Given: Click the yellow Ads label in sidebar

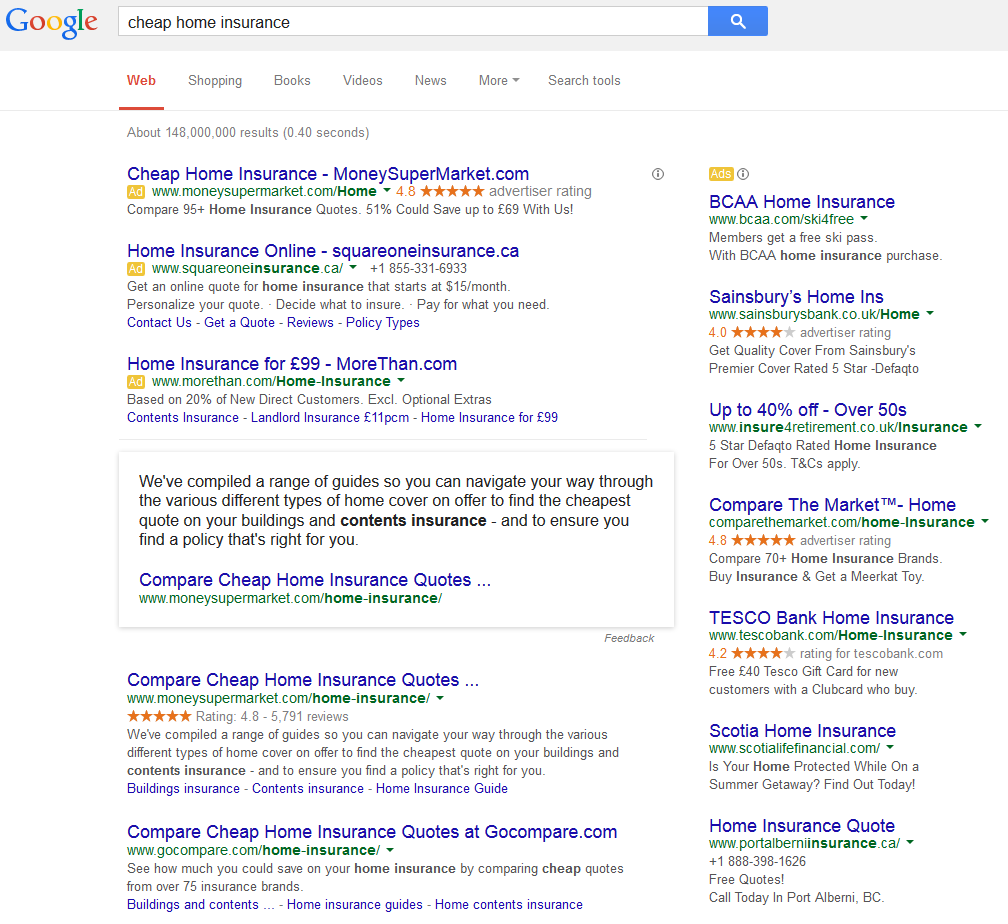Looking at the screenshot, I should 721,174.
